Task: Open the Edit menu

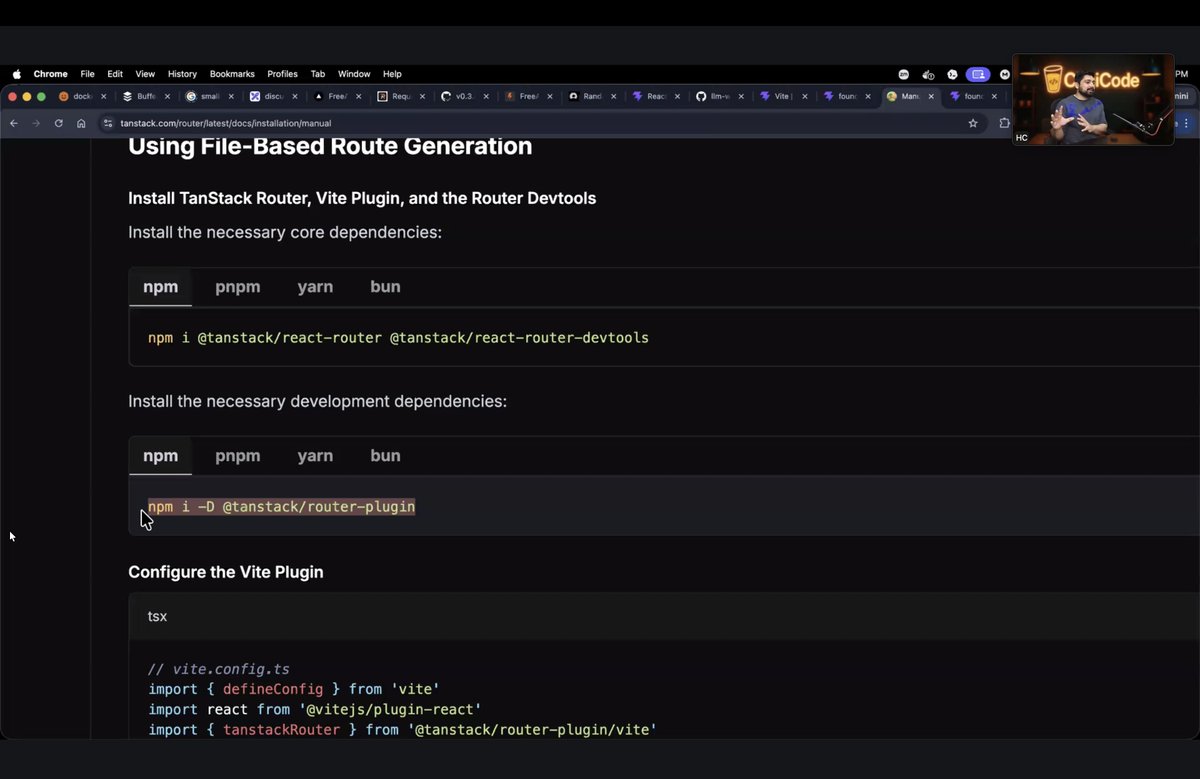Action: pos(115,74)
